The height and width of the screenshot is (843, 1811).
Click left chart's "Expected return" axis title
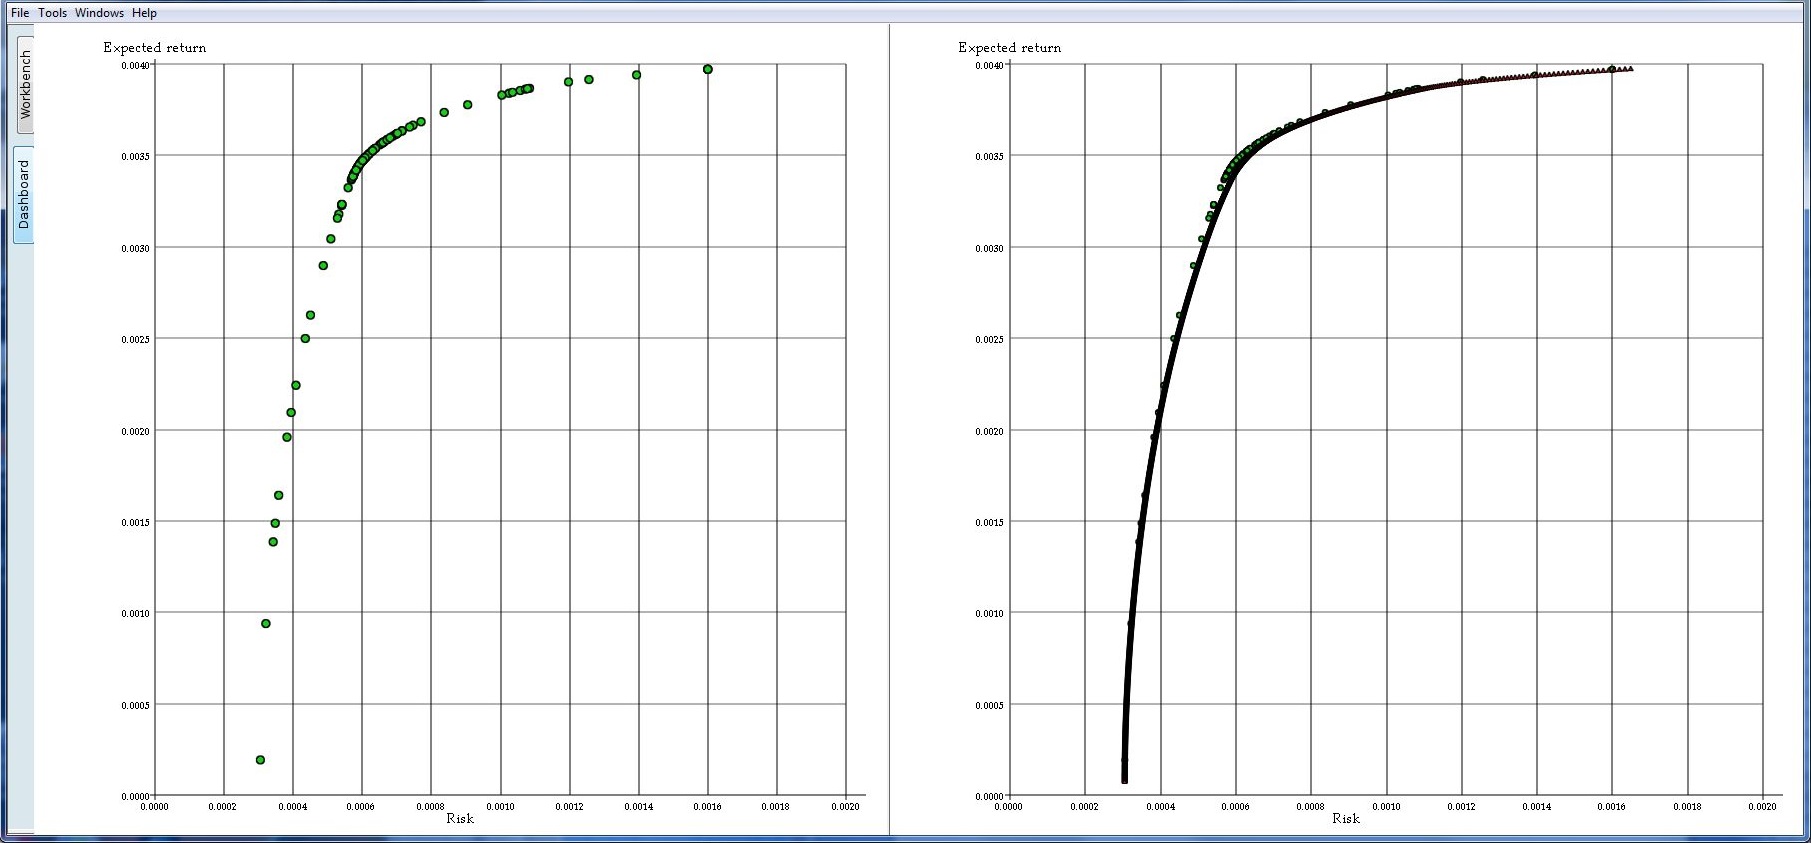[155, 48]
